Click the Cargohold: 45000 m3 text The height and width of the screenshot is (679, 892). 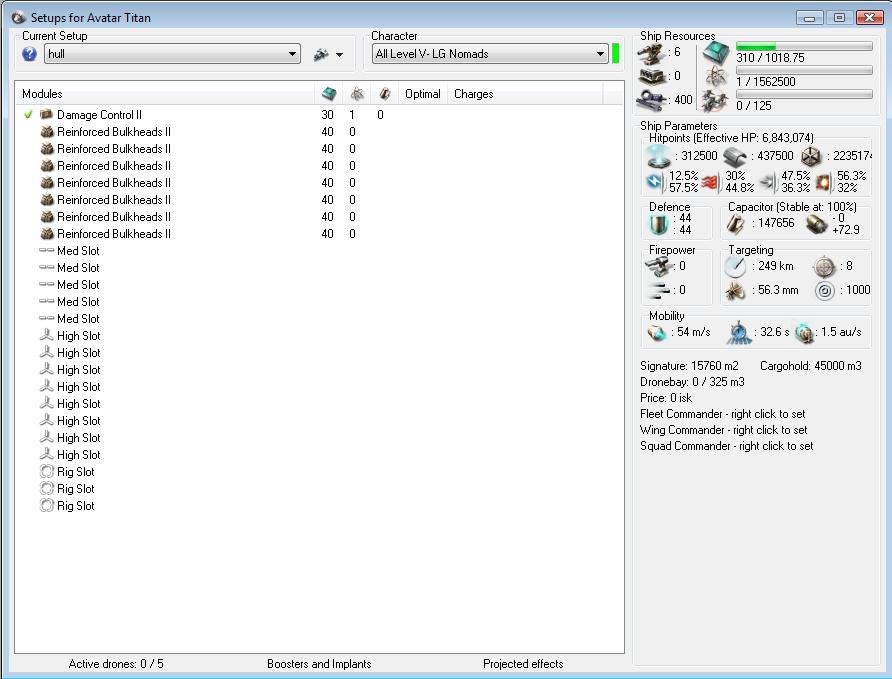[x=811, y=366]
